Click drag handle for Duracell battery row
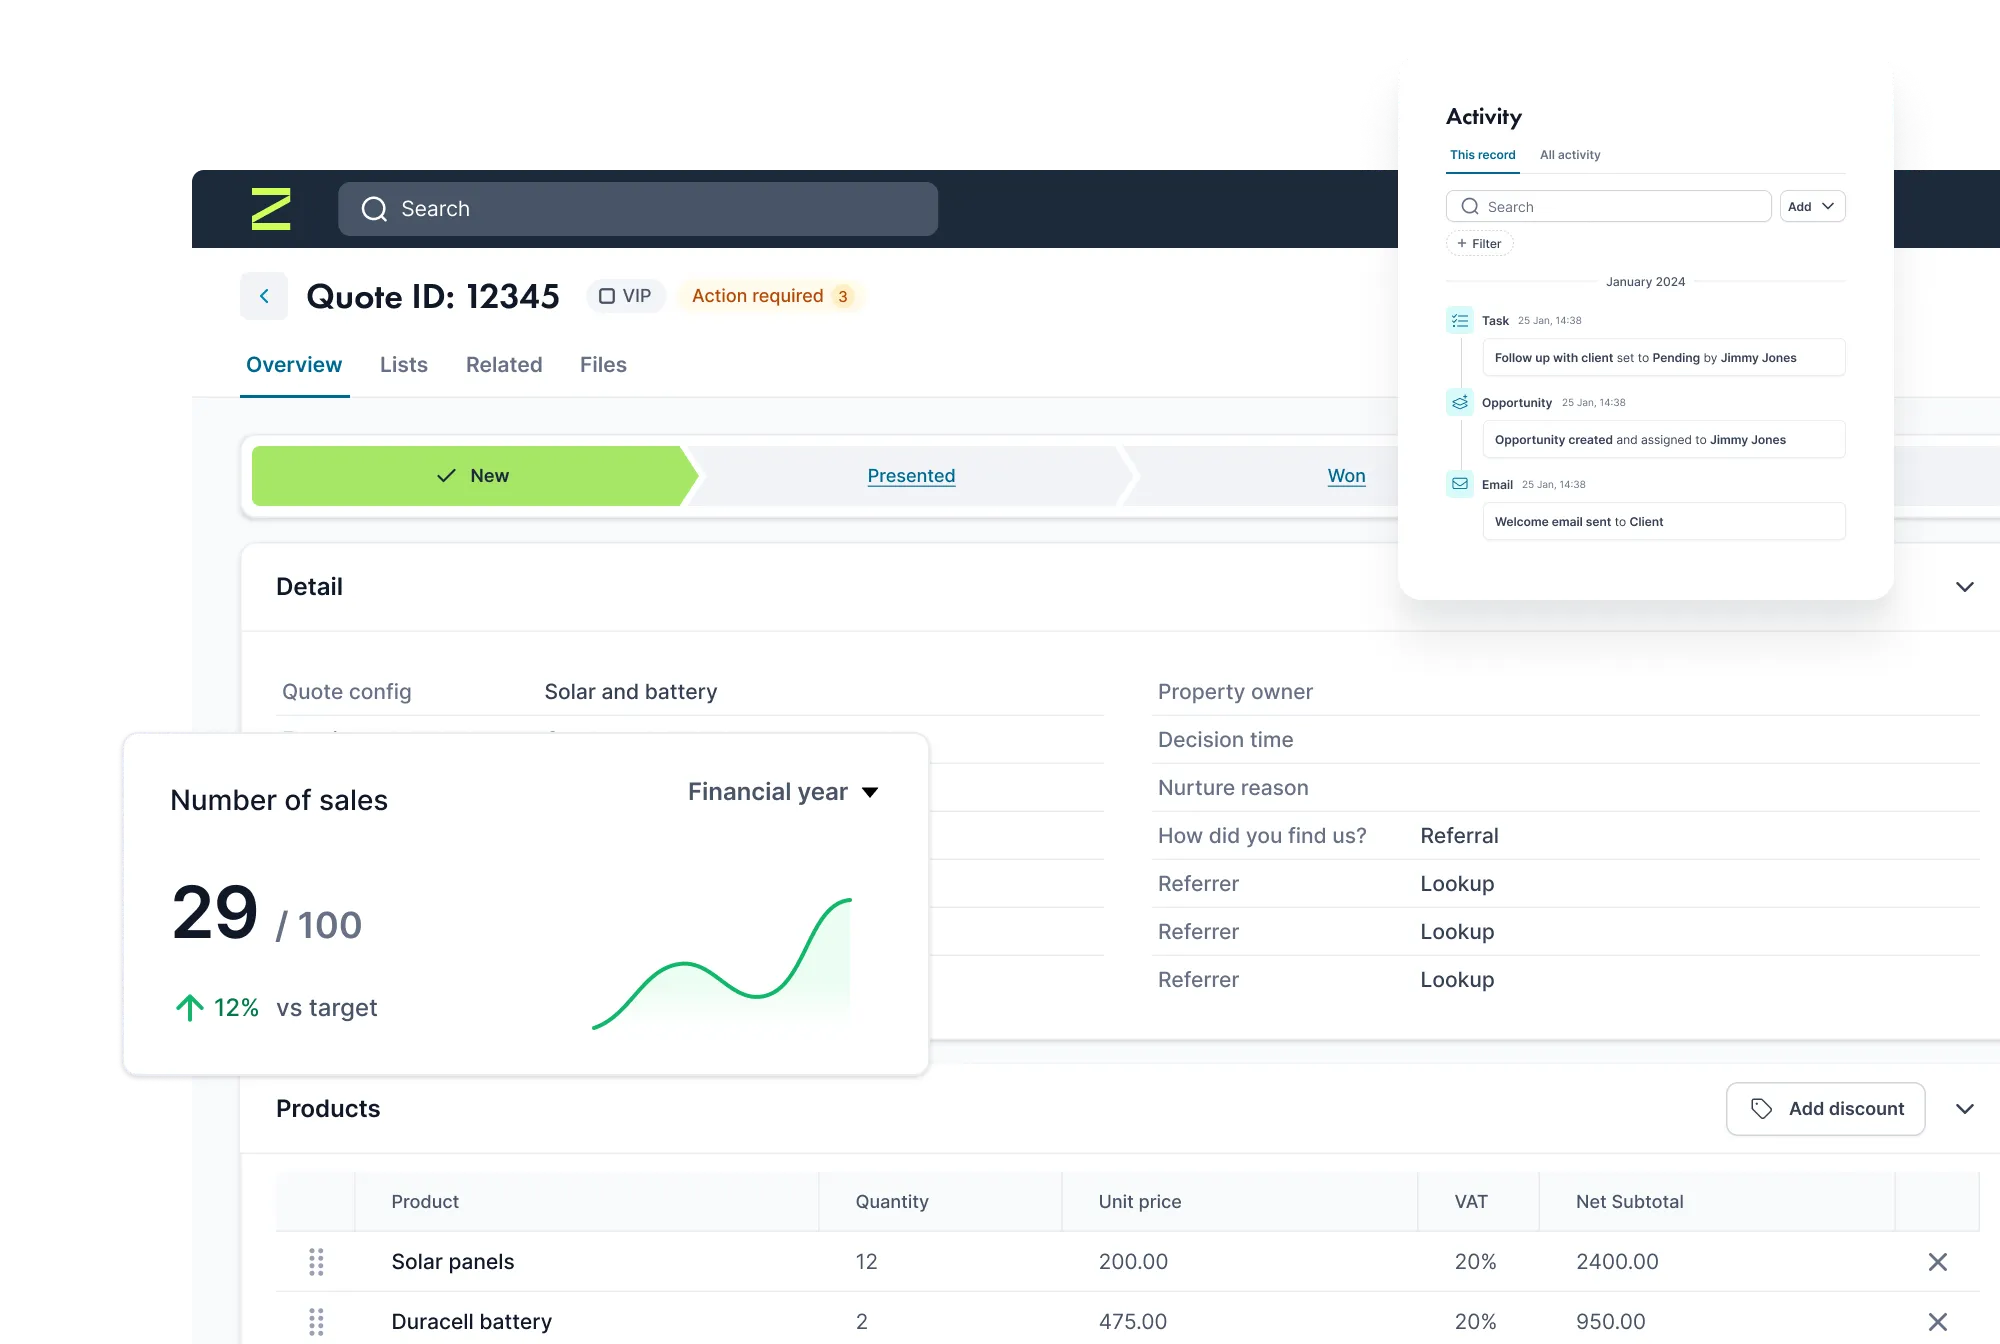2000x1344 pixels. (x=316, y=1322)
